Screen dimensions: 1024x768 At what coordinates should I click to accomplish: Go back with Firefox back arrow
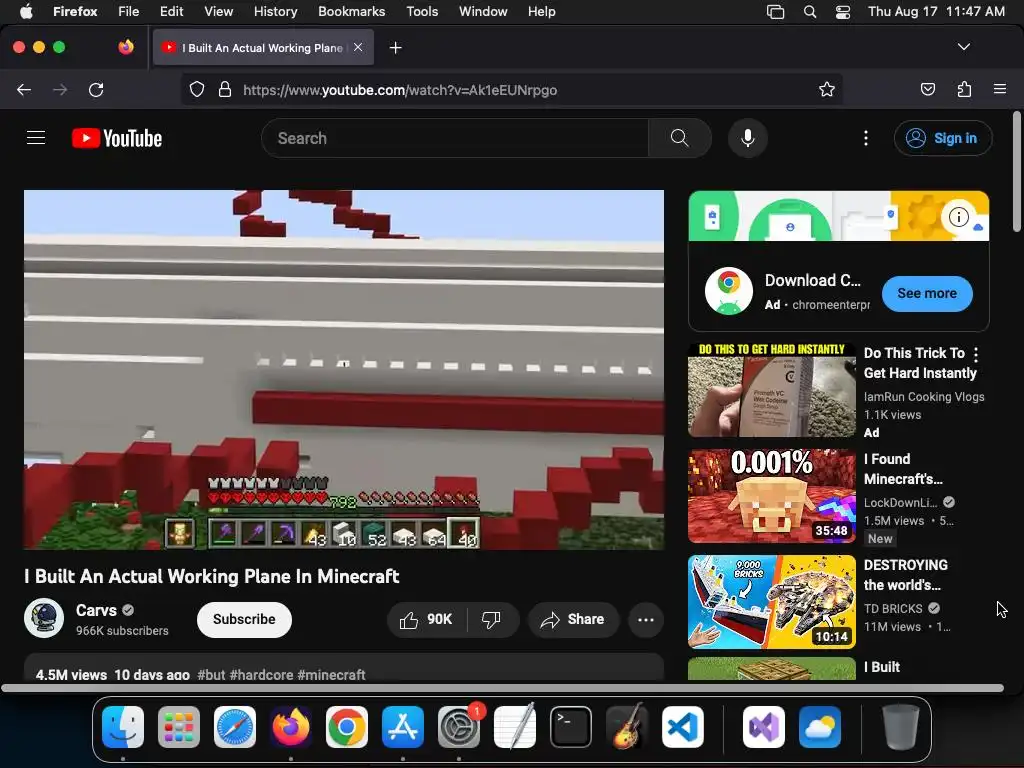click(24, 89)
